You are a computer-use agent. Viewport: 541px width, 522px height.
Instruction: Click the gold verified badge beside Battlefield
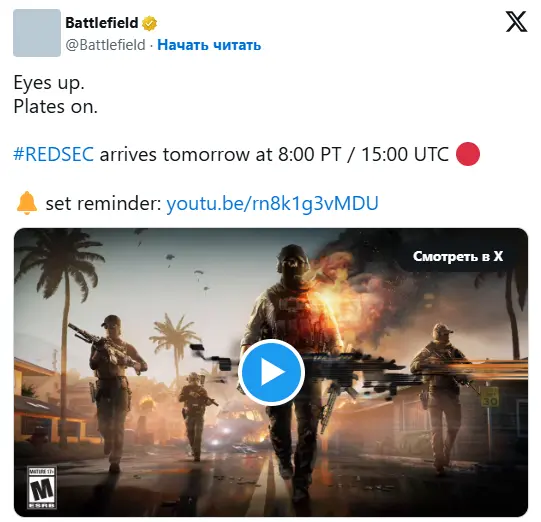click(149, 23)
